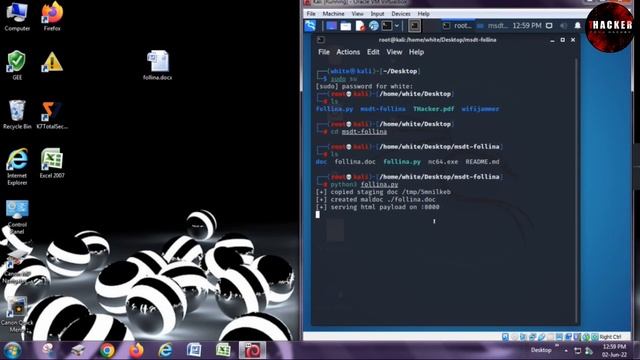Launch terminal emulator from Kali panel
This screenshot has width=640, height=360.
tap(387, 26)
